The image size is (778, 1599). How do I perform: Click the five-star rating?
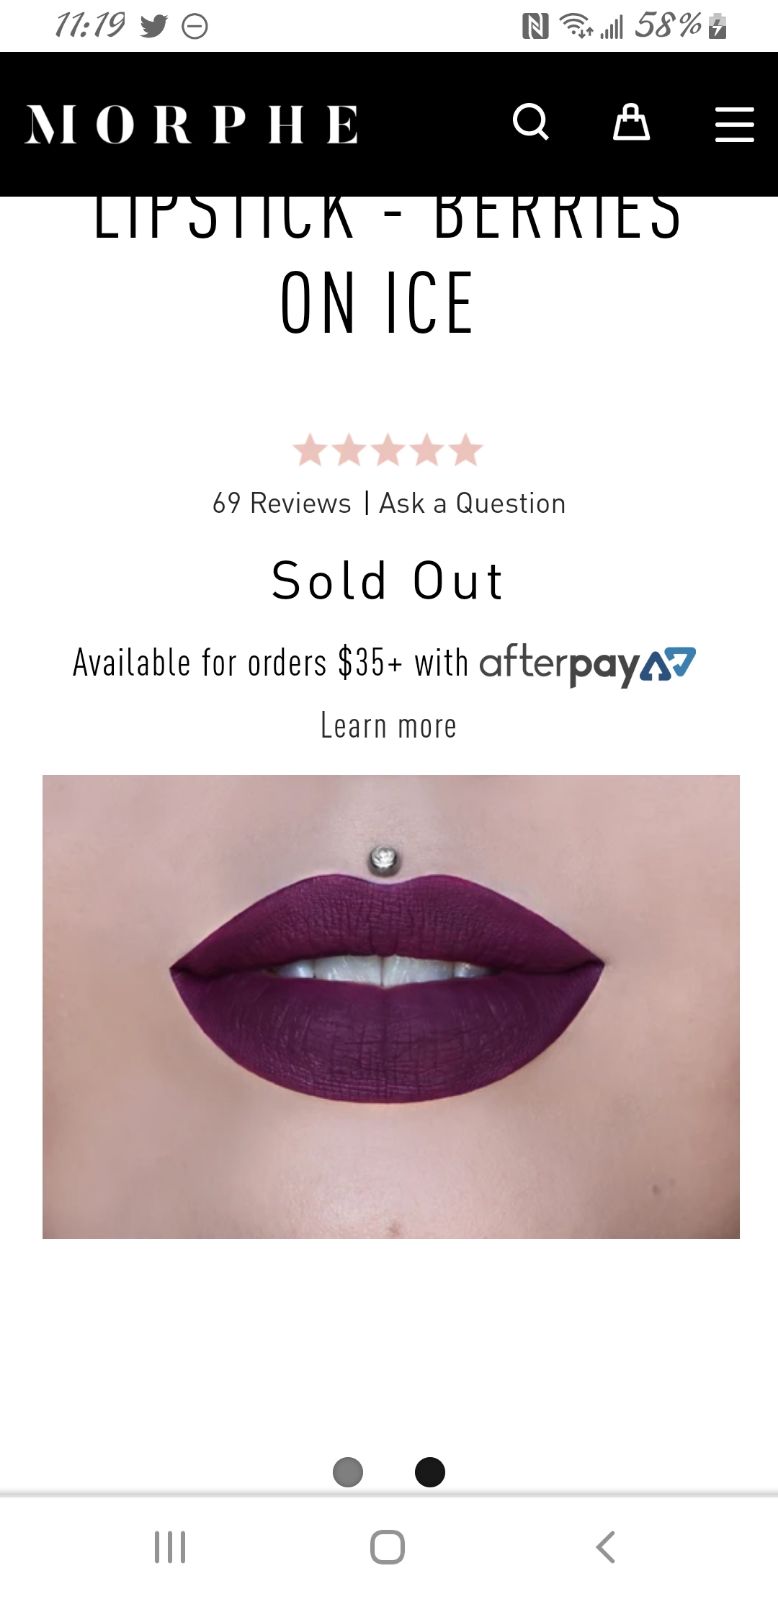[x=388, y=450]
